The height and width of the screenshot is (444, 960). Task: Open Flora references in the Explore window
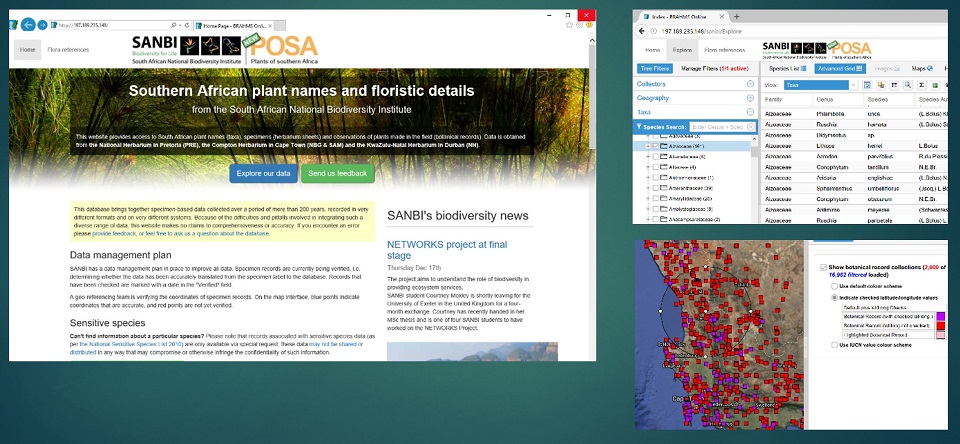click(725, 50)
